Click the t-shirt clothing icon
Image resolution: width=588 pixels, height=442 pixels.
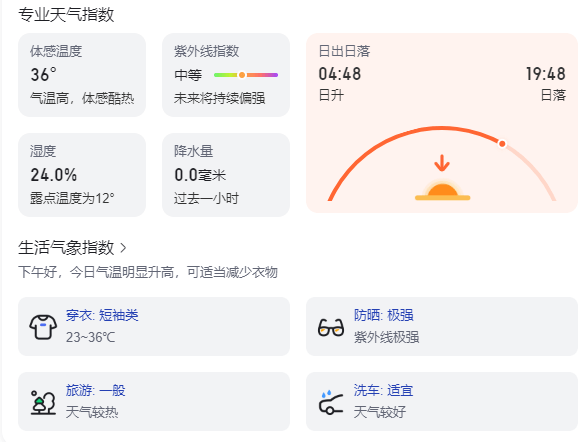(43, 327)
